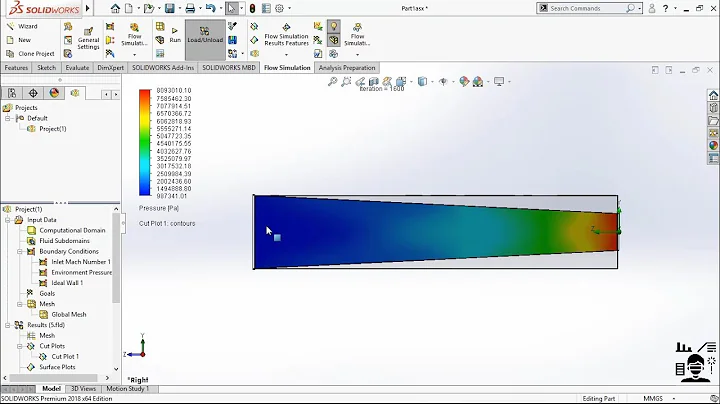
Task: Undo the last action
Action: click(x=210, y=8)
